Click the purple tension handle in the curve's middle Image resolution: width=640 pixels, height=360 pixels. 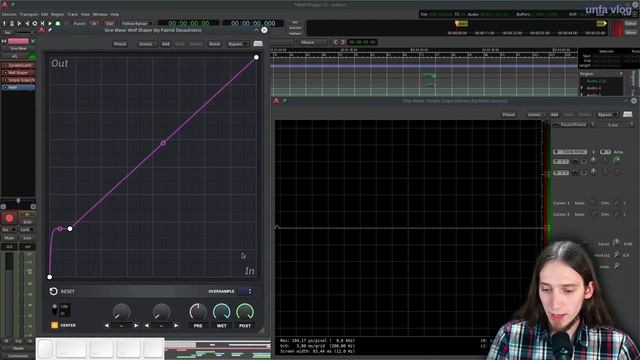pyautogui.click(x=163, y=143)
